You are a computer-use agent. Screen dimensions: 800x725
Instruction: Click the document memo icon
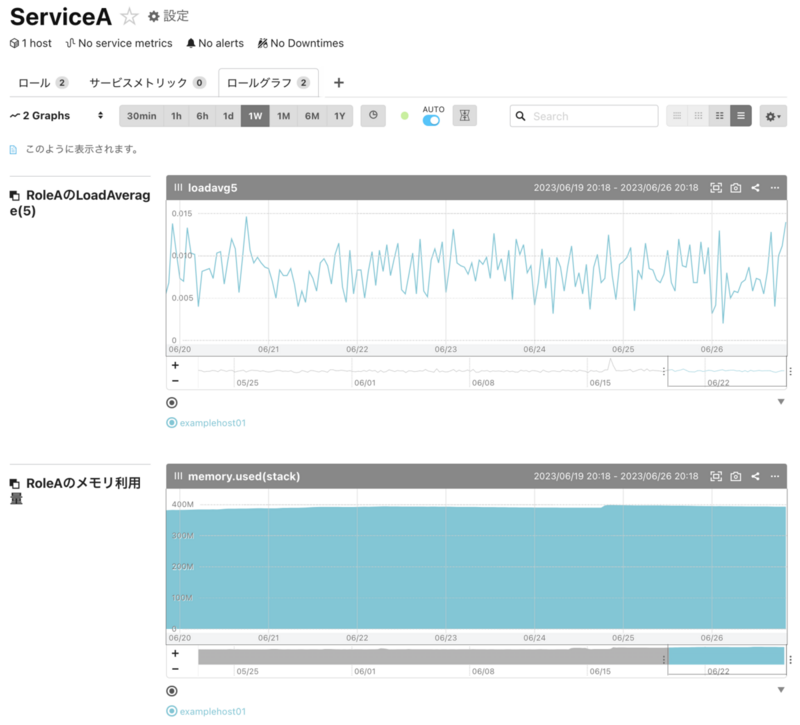click(13, 149)
